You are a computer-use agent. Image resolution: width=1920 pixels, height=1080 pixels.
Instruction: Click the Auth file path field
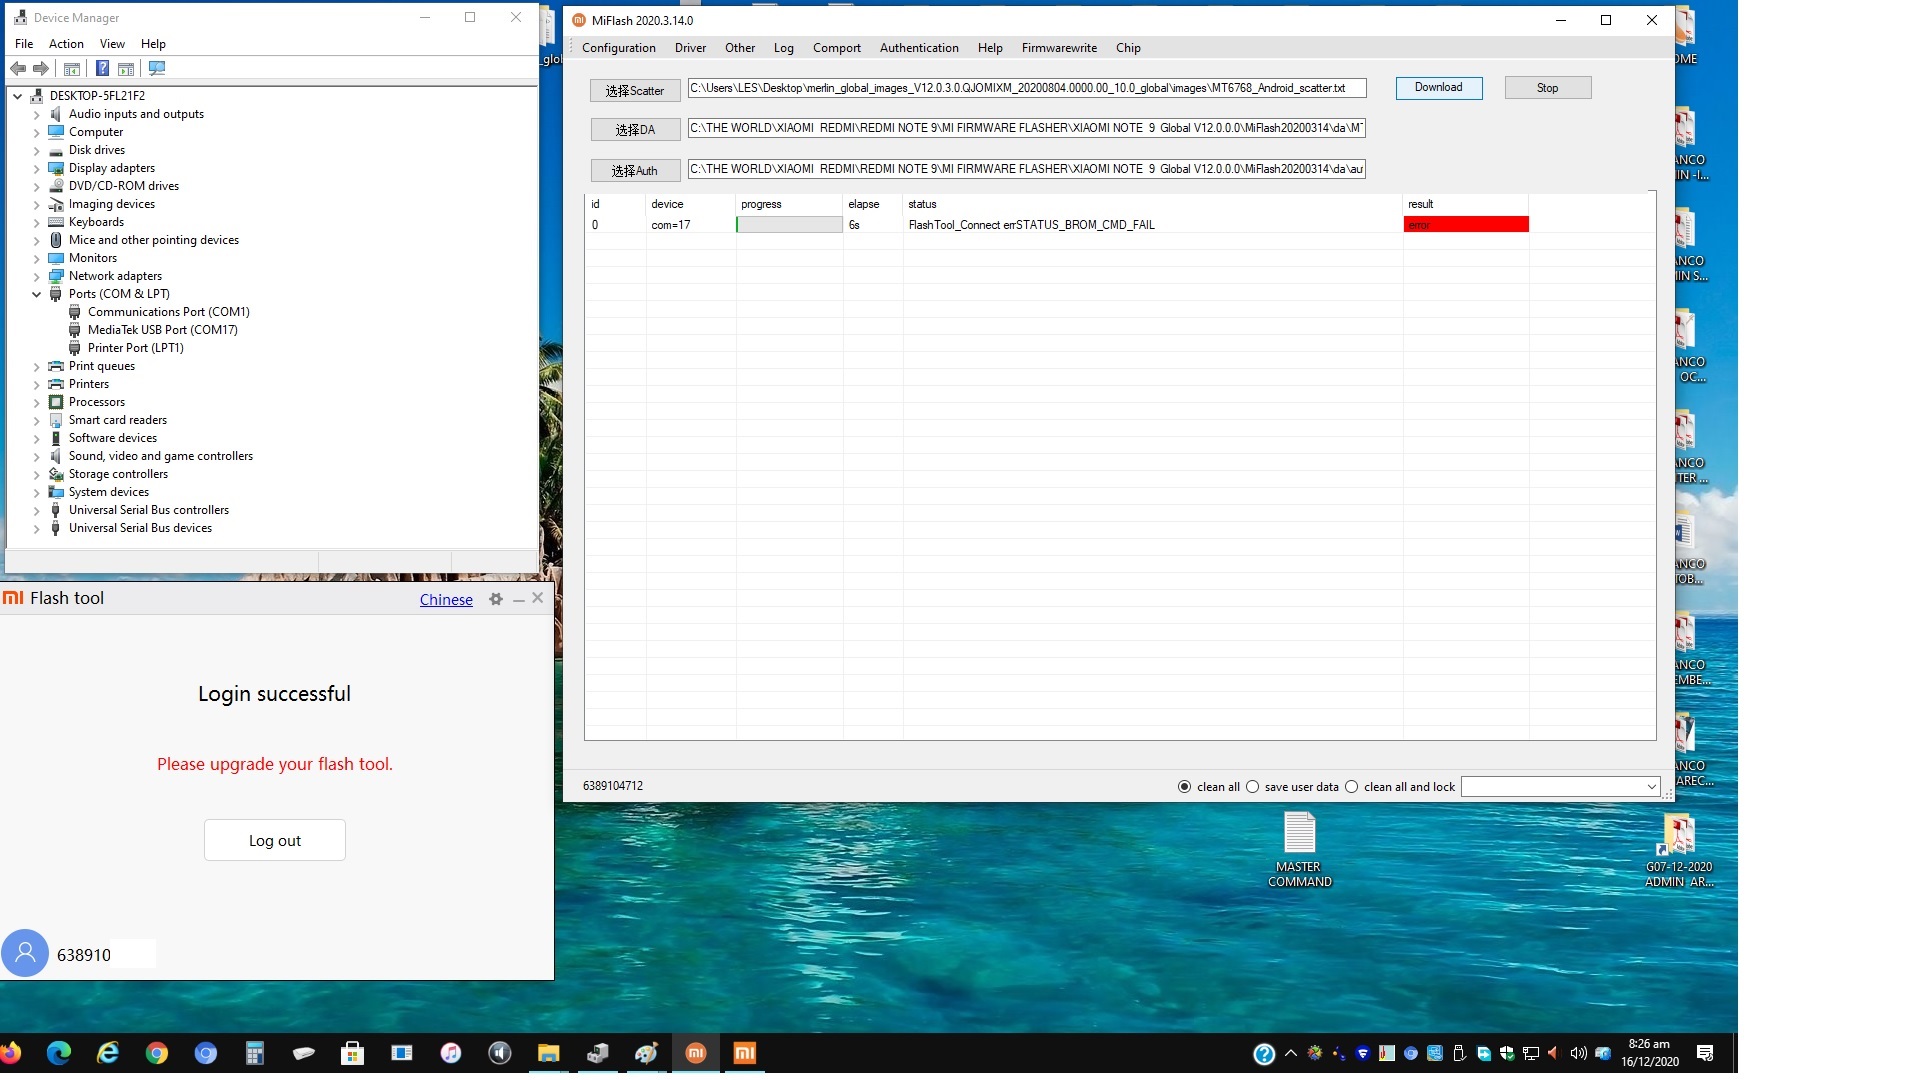(1026, 169)
